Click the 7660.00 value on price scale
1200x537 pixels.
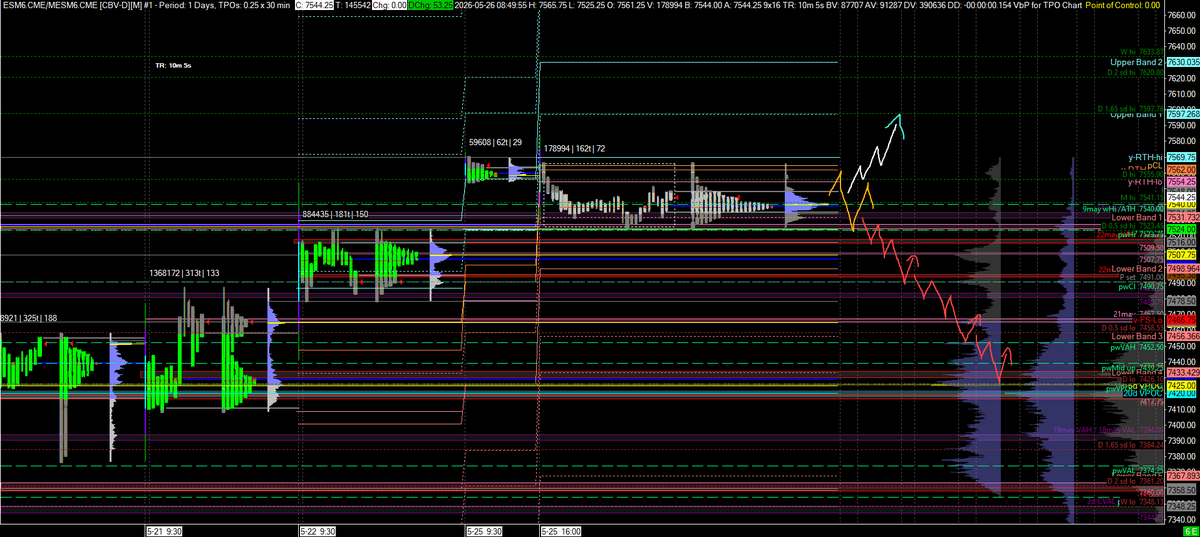(1180, 15)
